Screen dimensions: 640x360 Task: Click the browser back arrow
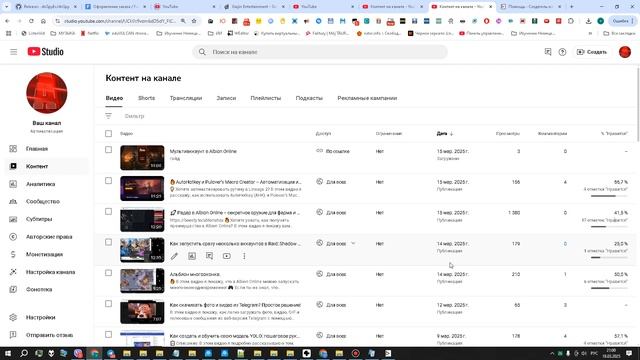(x=7, y=21)
